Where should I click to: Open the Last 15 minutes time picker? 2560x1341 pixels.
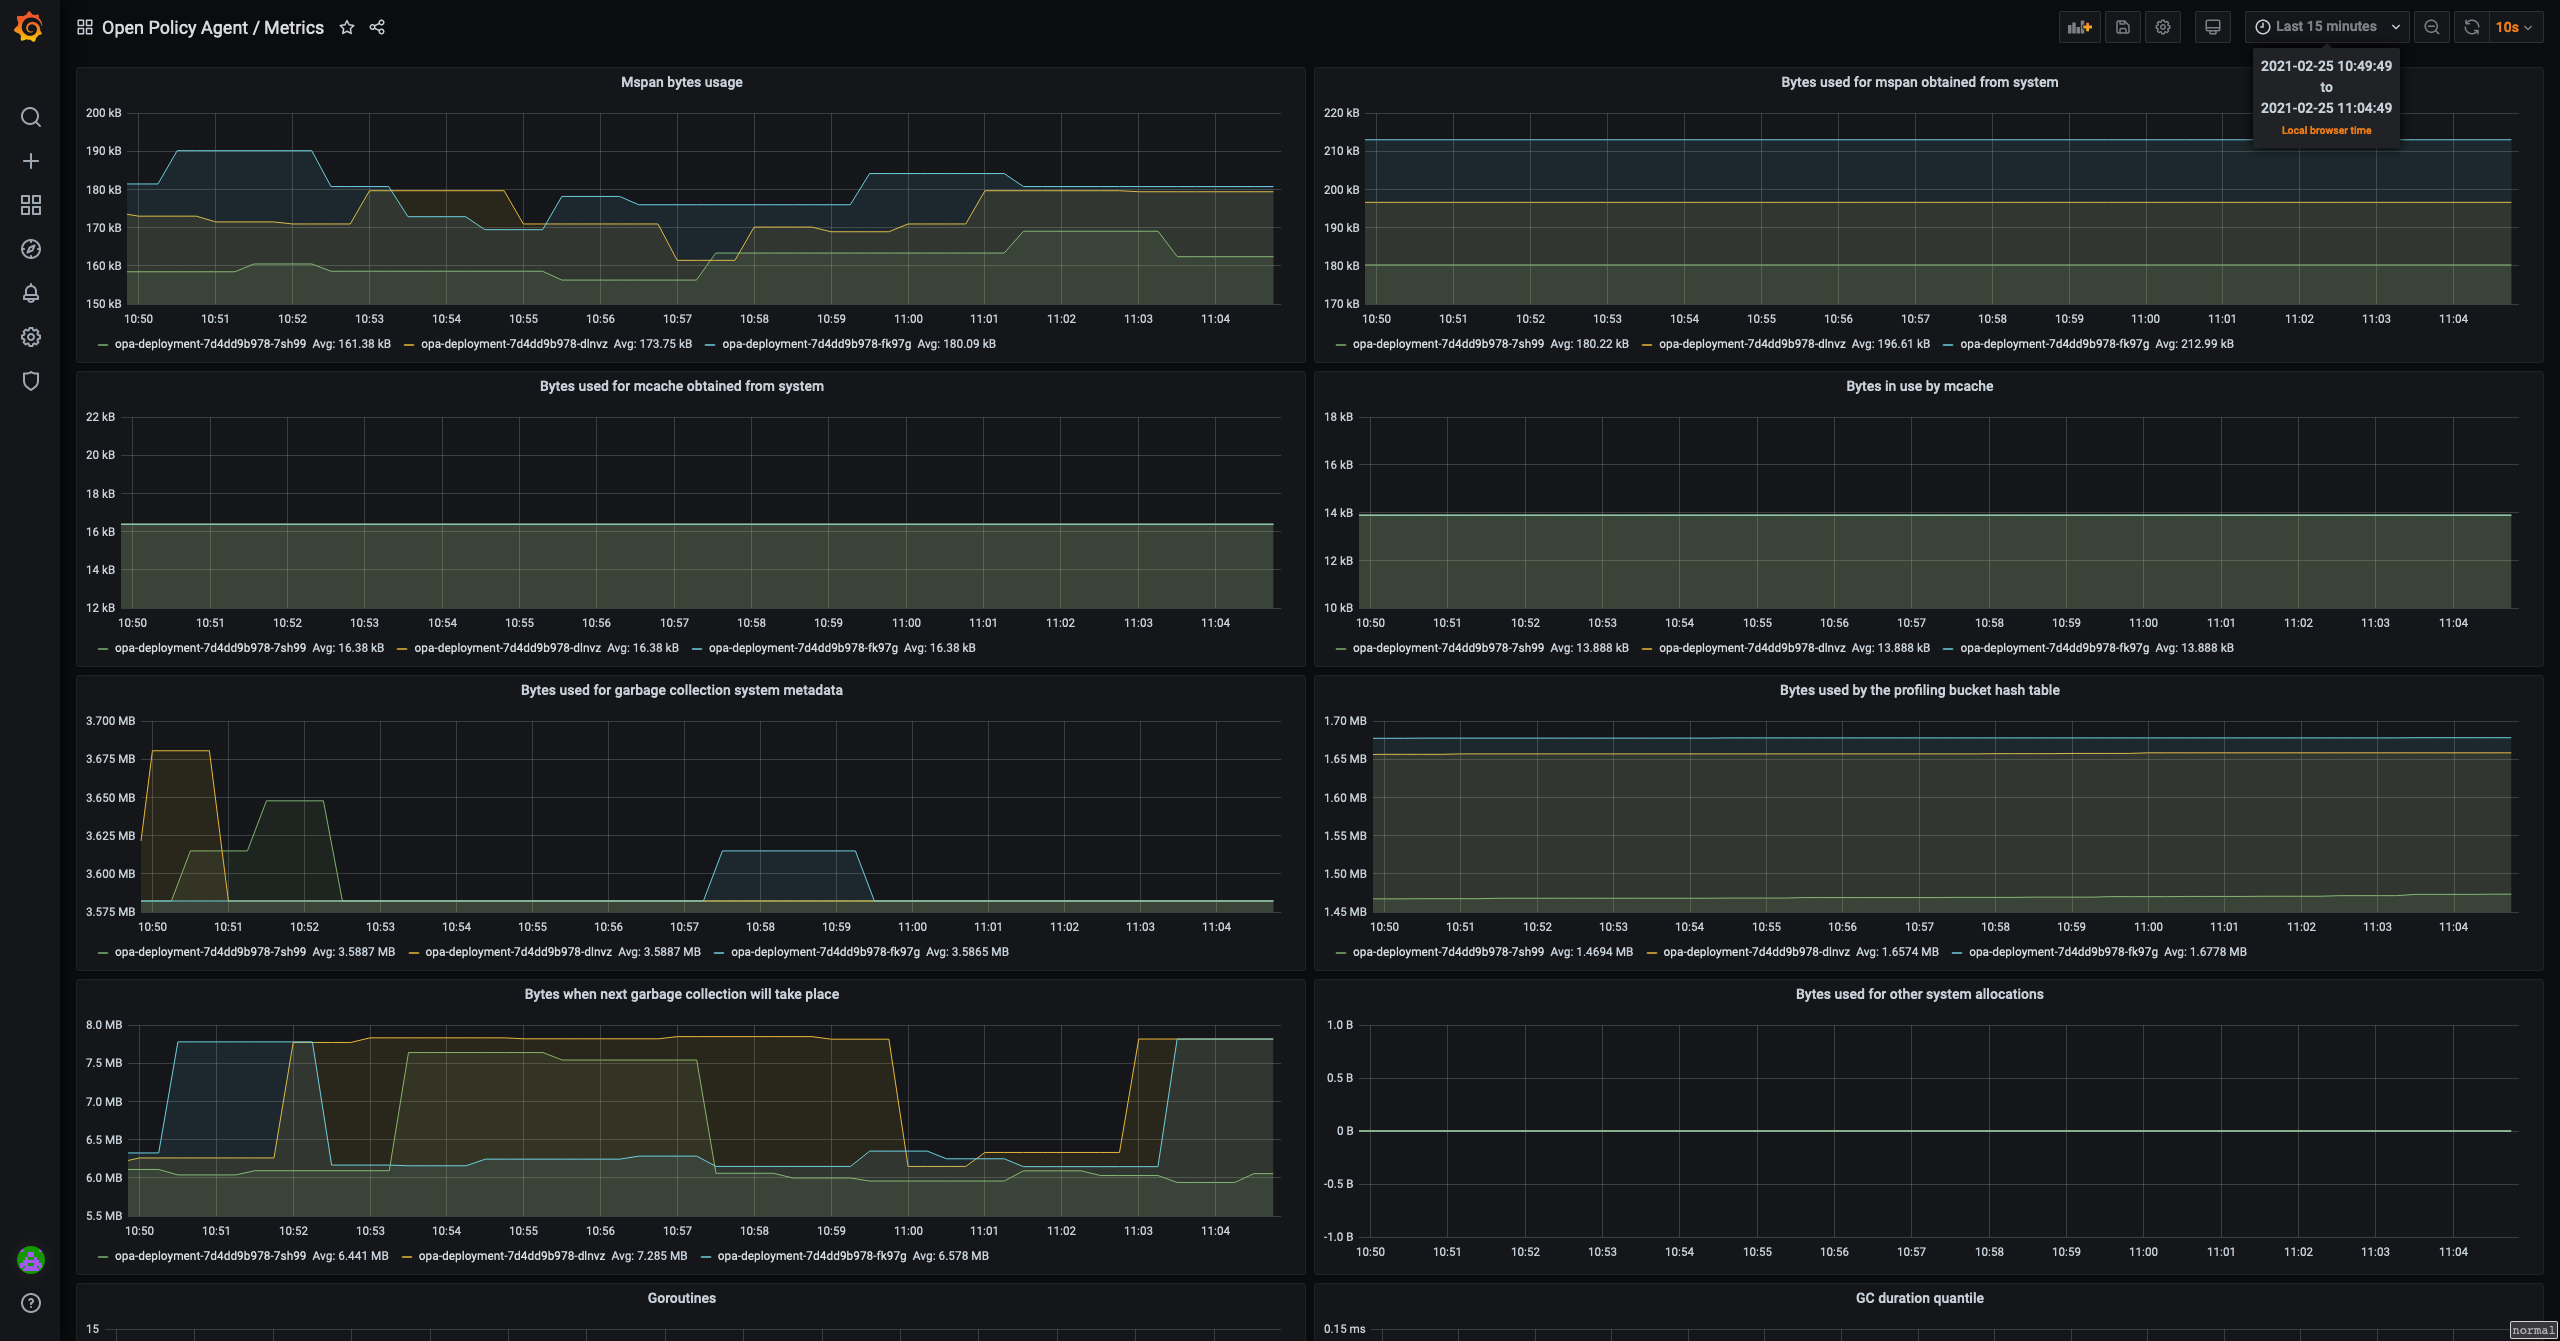click(2326, 27)
